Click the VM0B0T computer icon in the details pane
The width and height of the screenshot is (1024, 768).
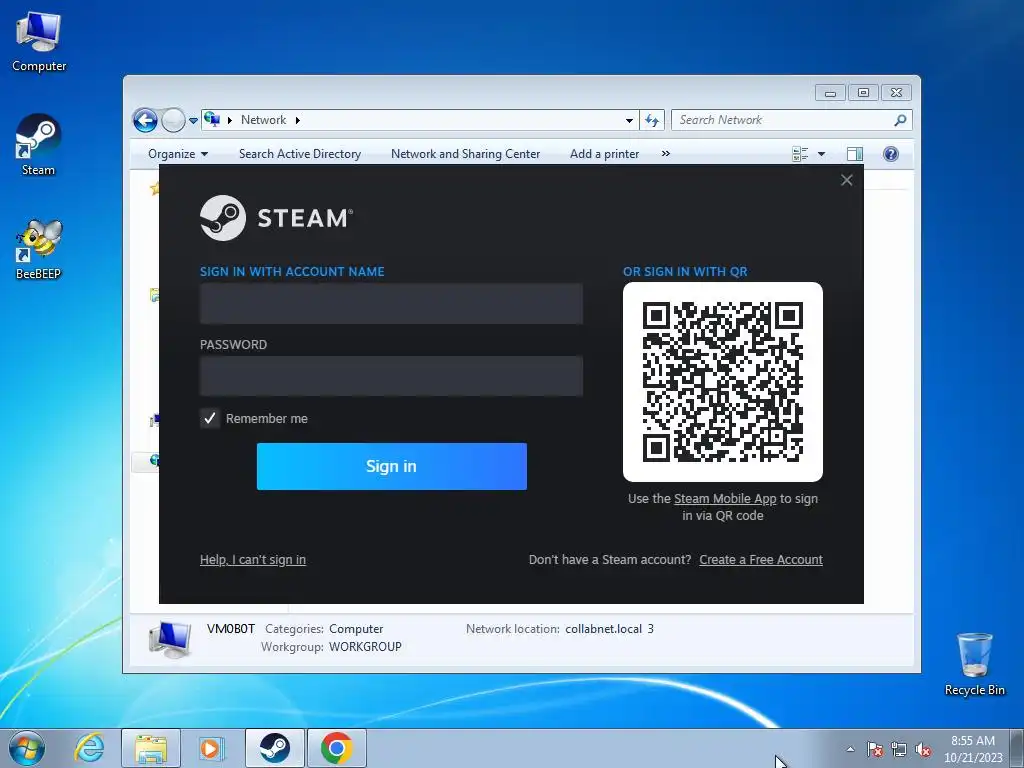coord(170,639)
